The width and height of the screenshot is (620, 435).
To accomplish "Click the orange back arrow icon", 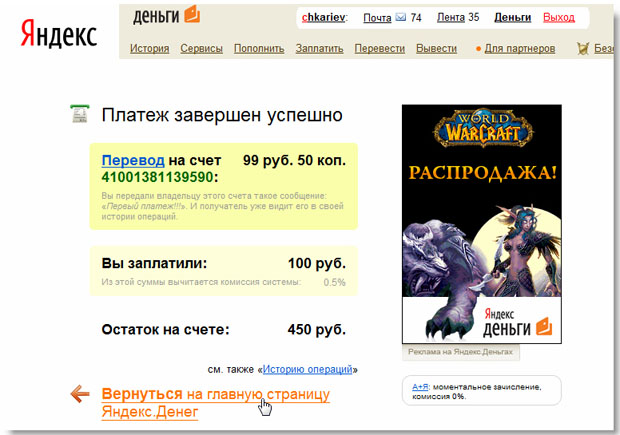I will 80,394.
